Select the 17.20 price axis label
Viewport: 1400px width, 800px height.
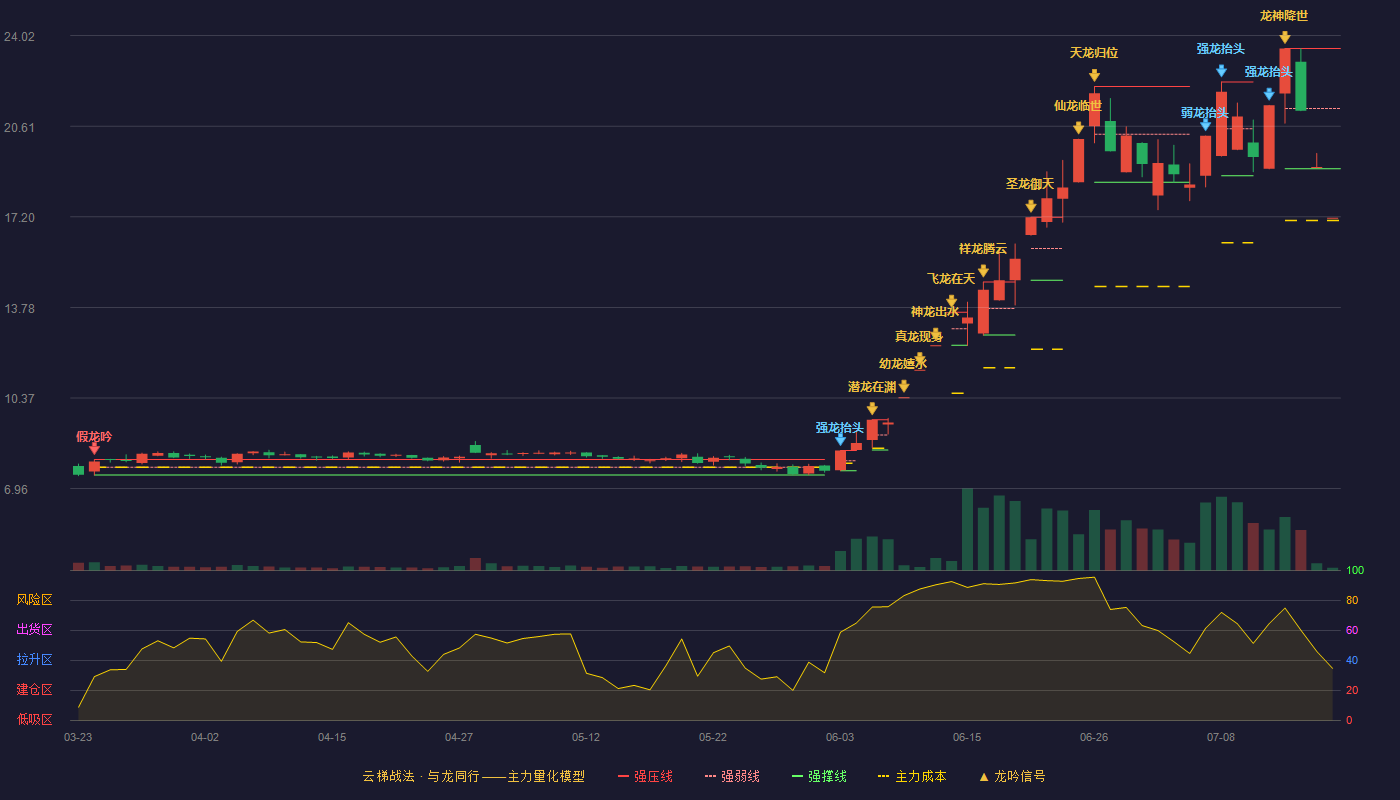pos(19,218)
